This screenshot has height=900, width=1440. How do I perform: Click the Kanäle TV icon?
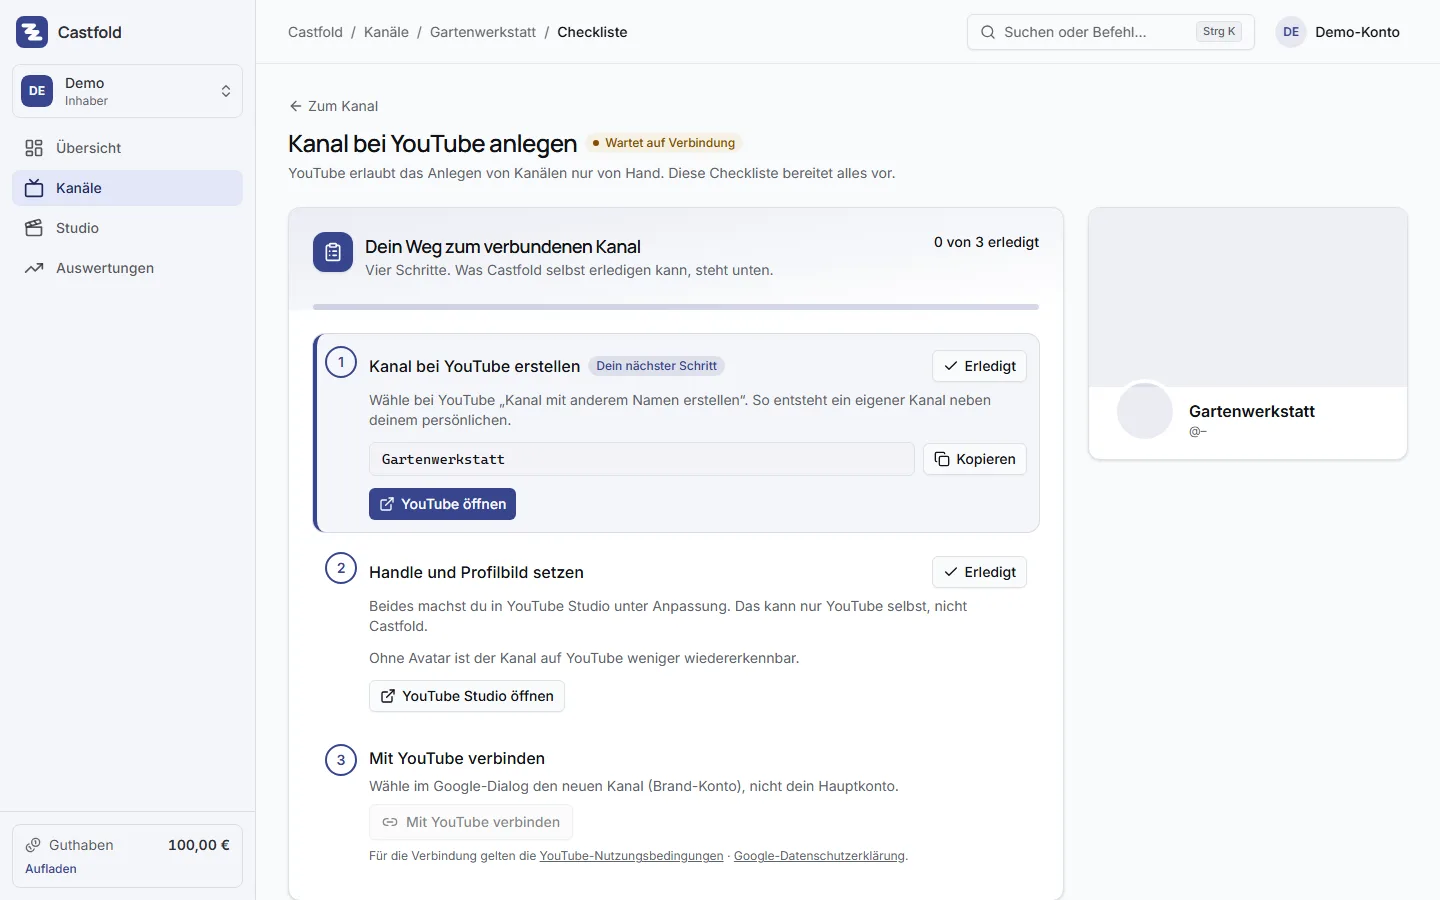pos(34,188)
